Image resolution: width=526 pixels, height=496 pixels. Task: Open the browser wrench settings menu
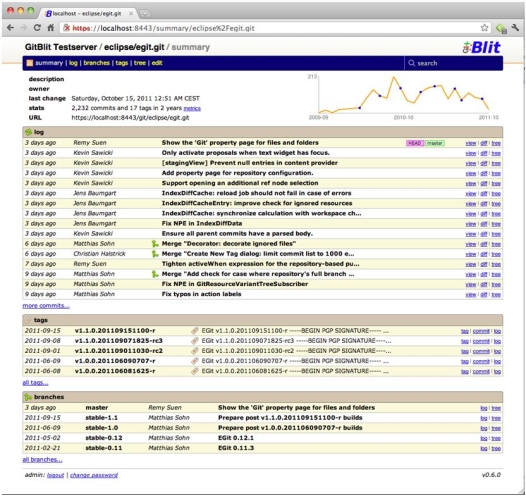tap(515, 28)
